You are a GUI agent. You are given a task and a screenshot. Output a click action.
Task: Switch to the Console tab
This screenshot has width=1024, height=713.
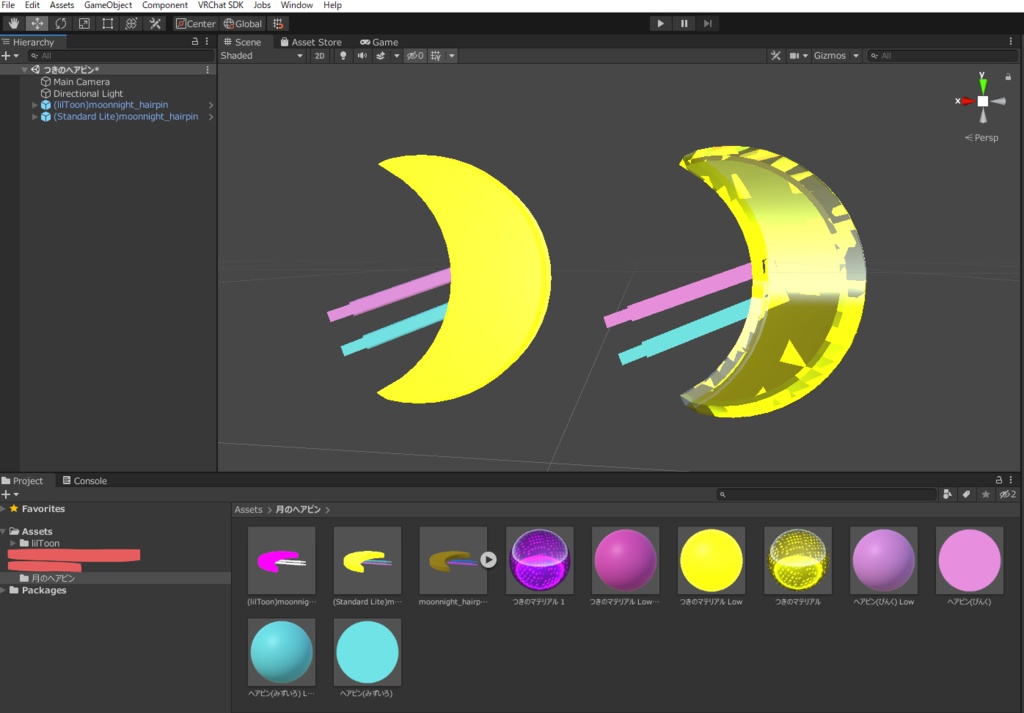(85, 481)
